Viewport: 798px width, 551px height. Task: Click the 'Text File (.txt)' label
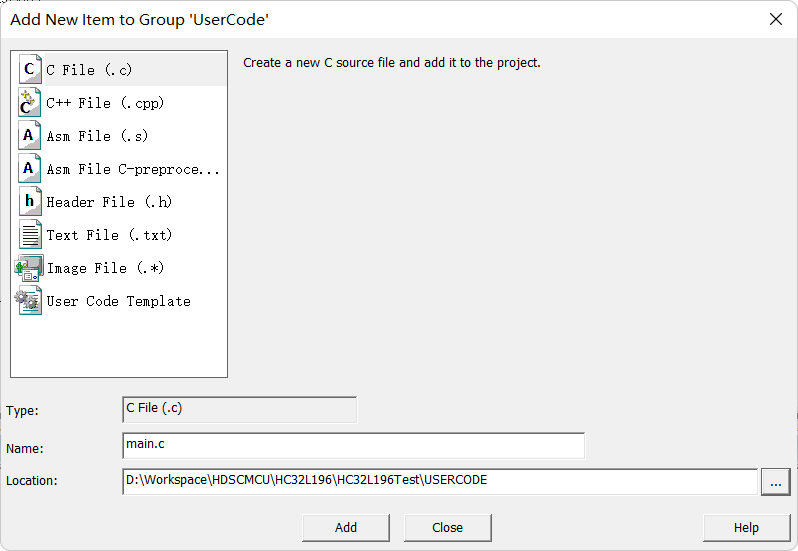tap(109, 235)
